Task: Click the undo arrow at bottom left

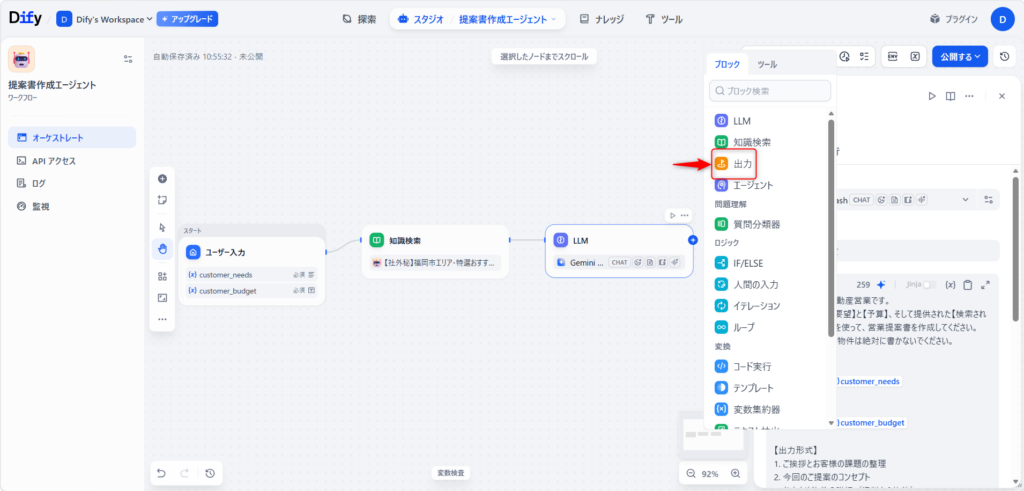Action: tap(161, 473)
